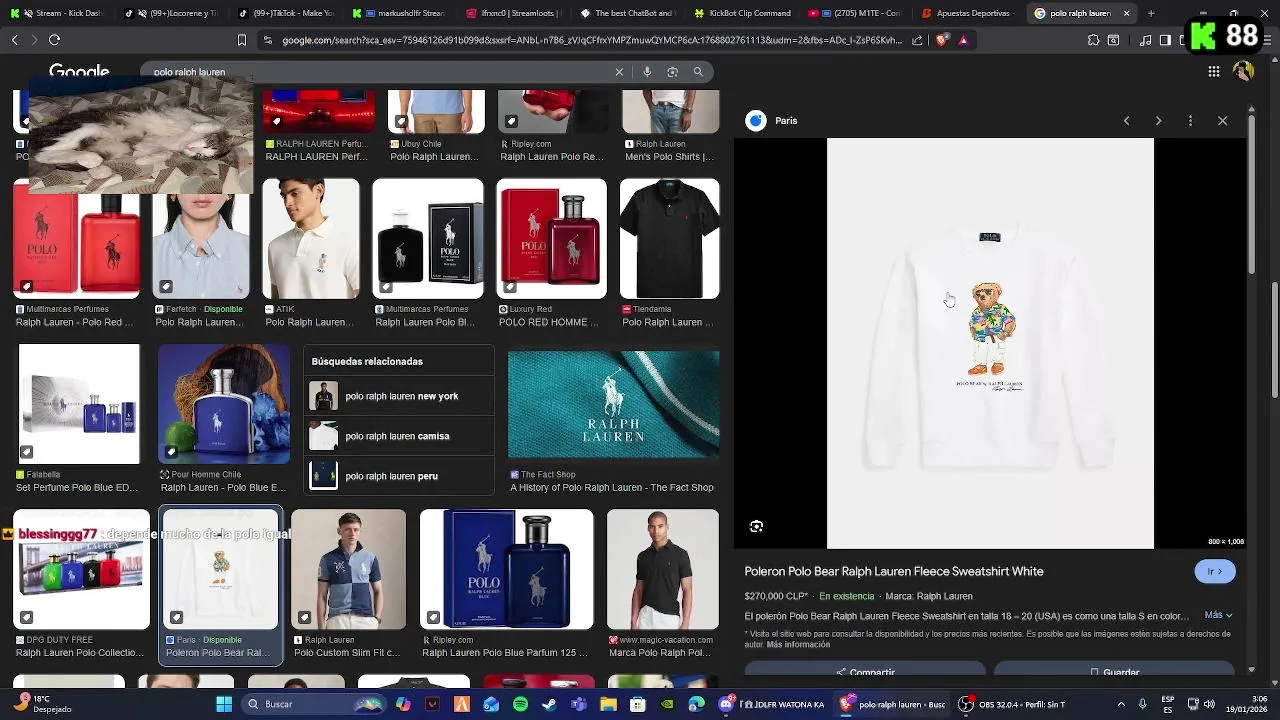This screenshot has width=1280, height=720.
Task: Open Windows Start menu
Action: [x=224, y=704]
